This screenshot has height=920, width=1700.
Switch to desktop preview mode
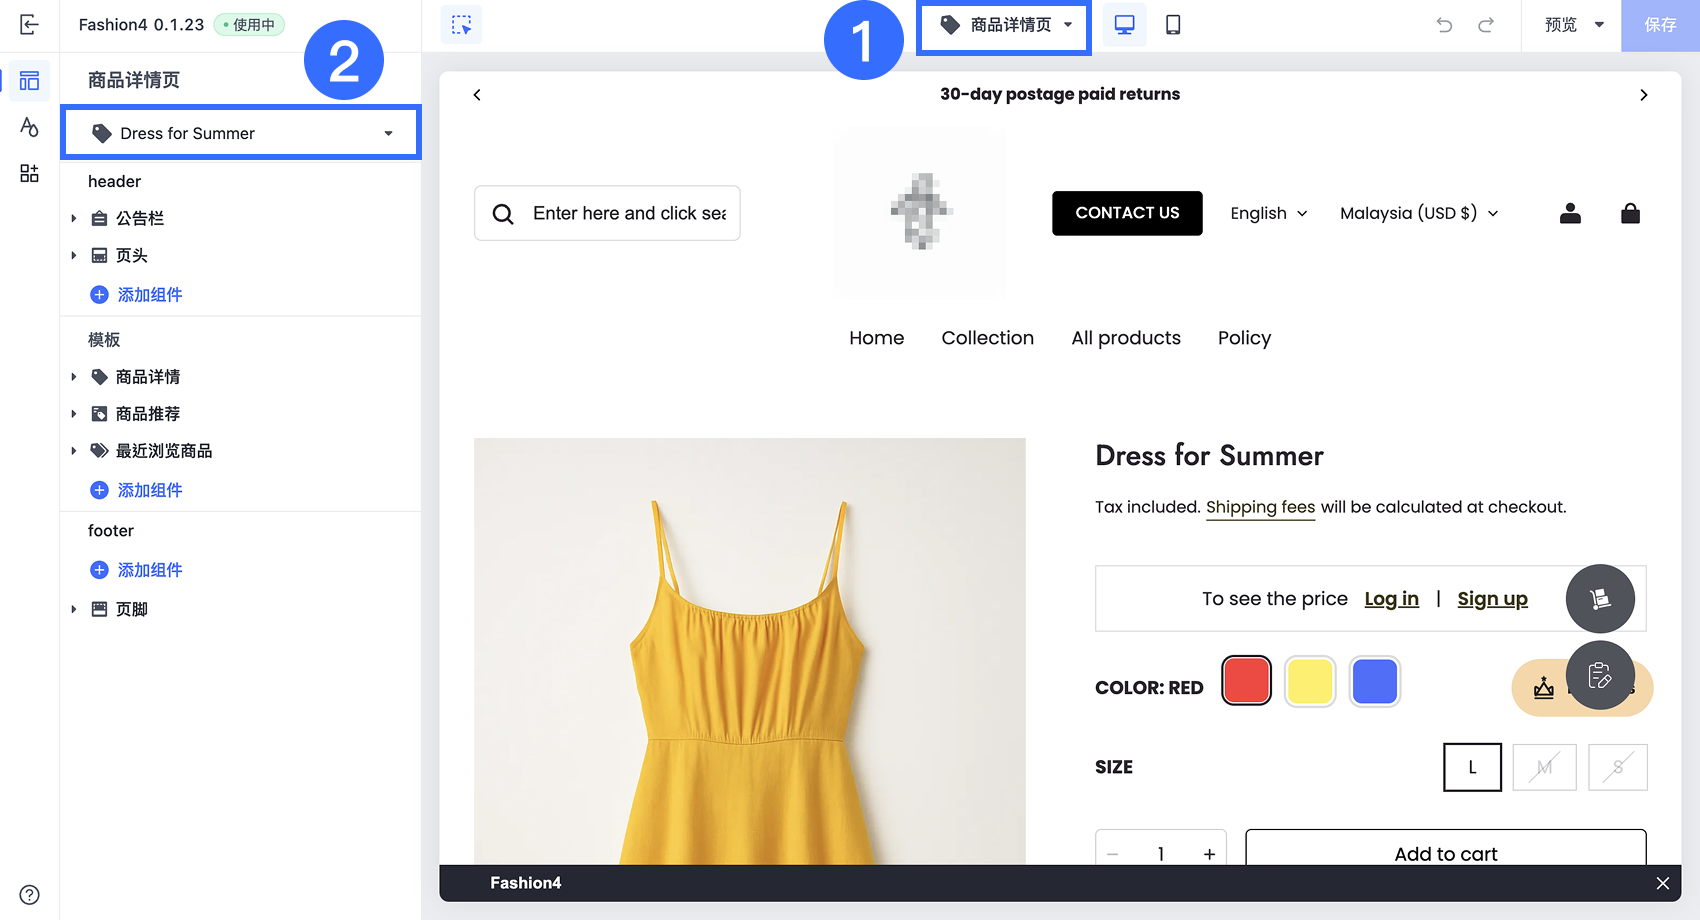click(1124, 25)
